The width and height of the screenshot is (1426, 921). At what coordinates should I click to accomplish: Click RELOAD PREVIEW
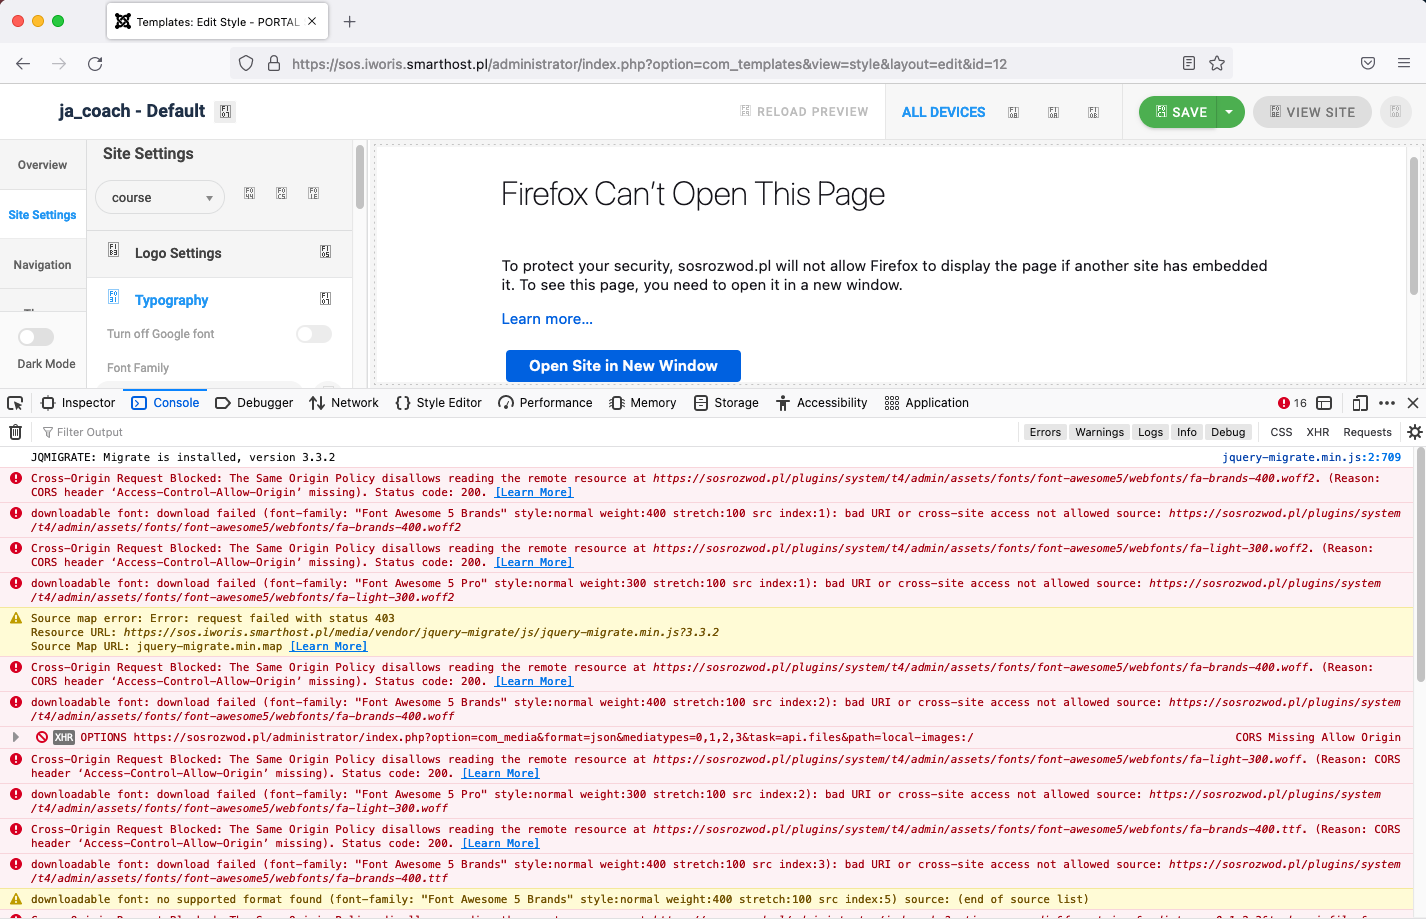click(x=804, y=112)
